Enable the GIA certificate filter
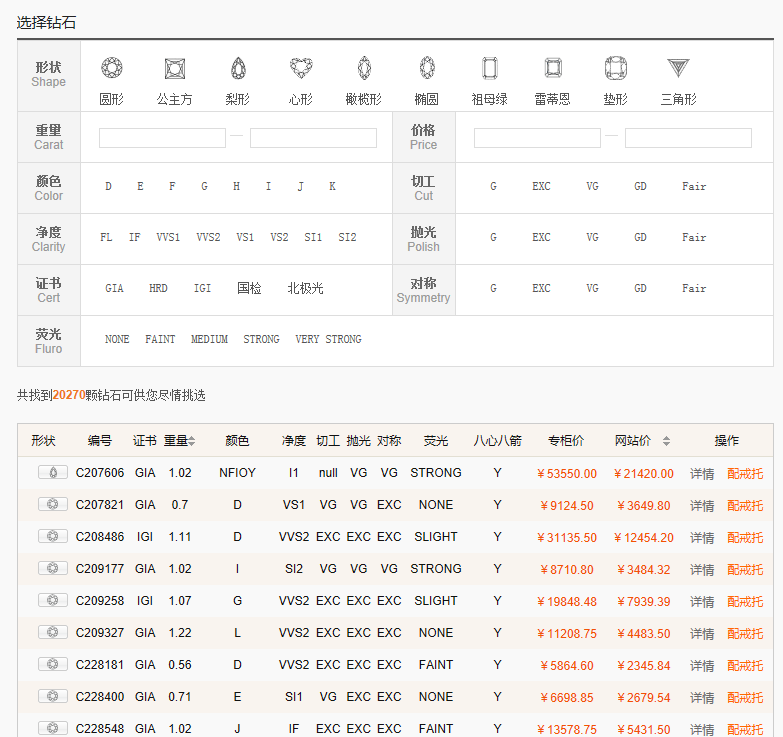 click(114, 289)
